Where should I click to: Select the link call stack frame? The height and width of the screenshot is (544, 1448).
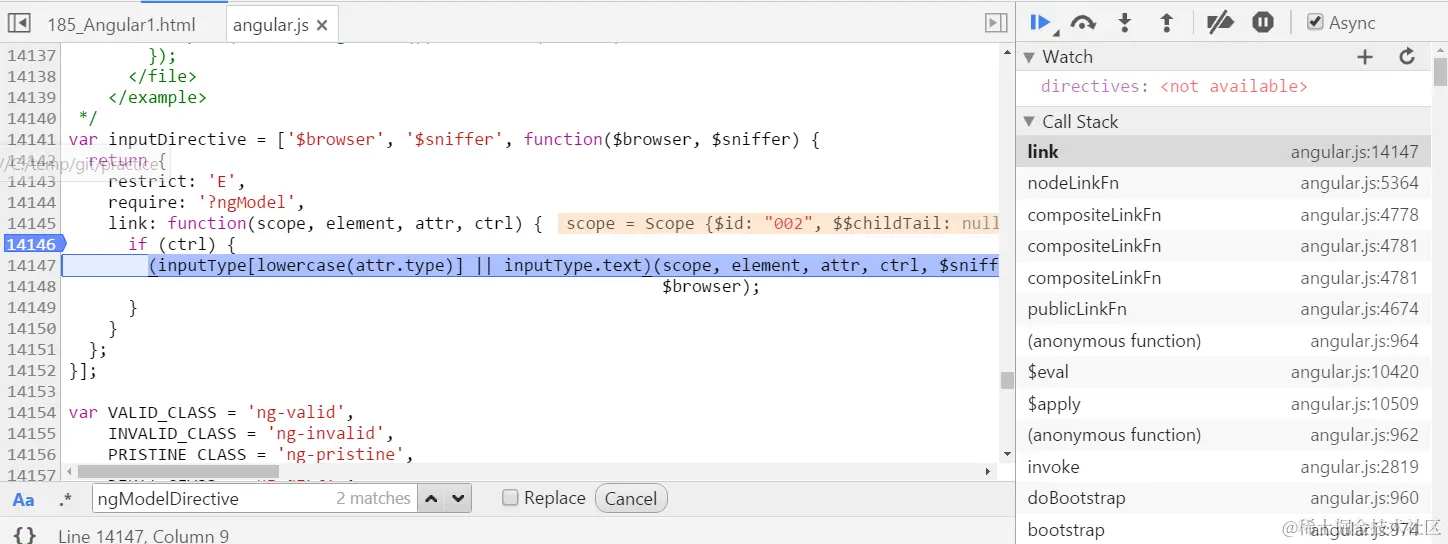tap(1223, 152)
